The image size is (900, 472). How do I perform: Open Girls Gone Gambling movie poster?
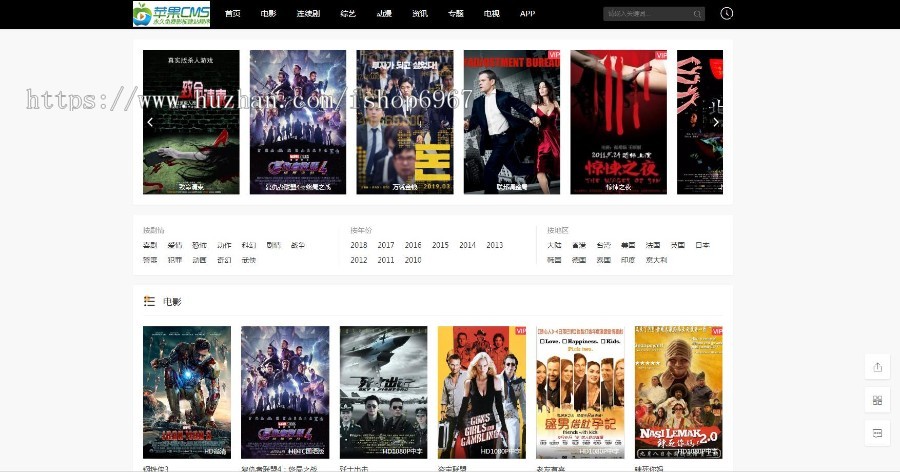pyautogui.click(x=481, y=391)
